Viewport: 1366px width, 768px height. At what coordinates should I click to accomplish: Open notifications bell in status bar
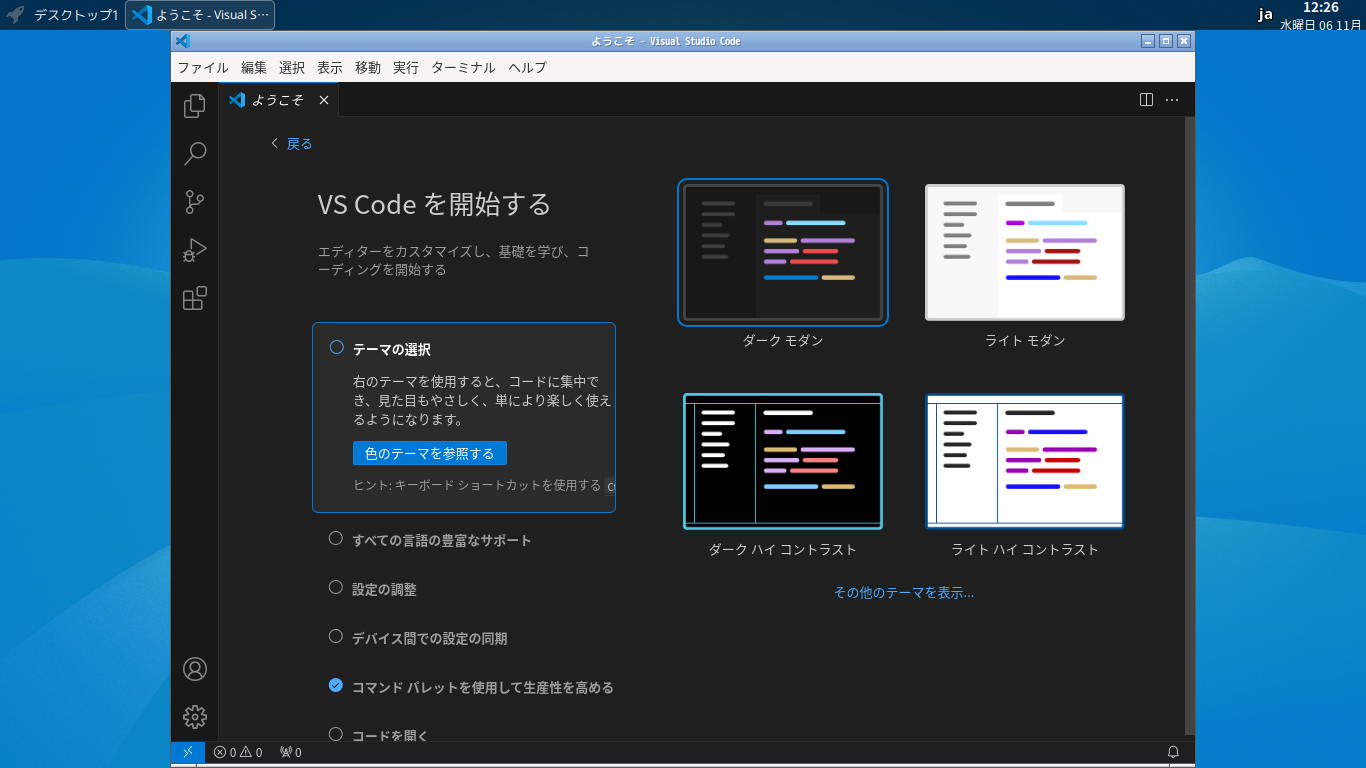point(1174,752)
